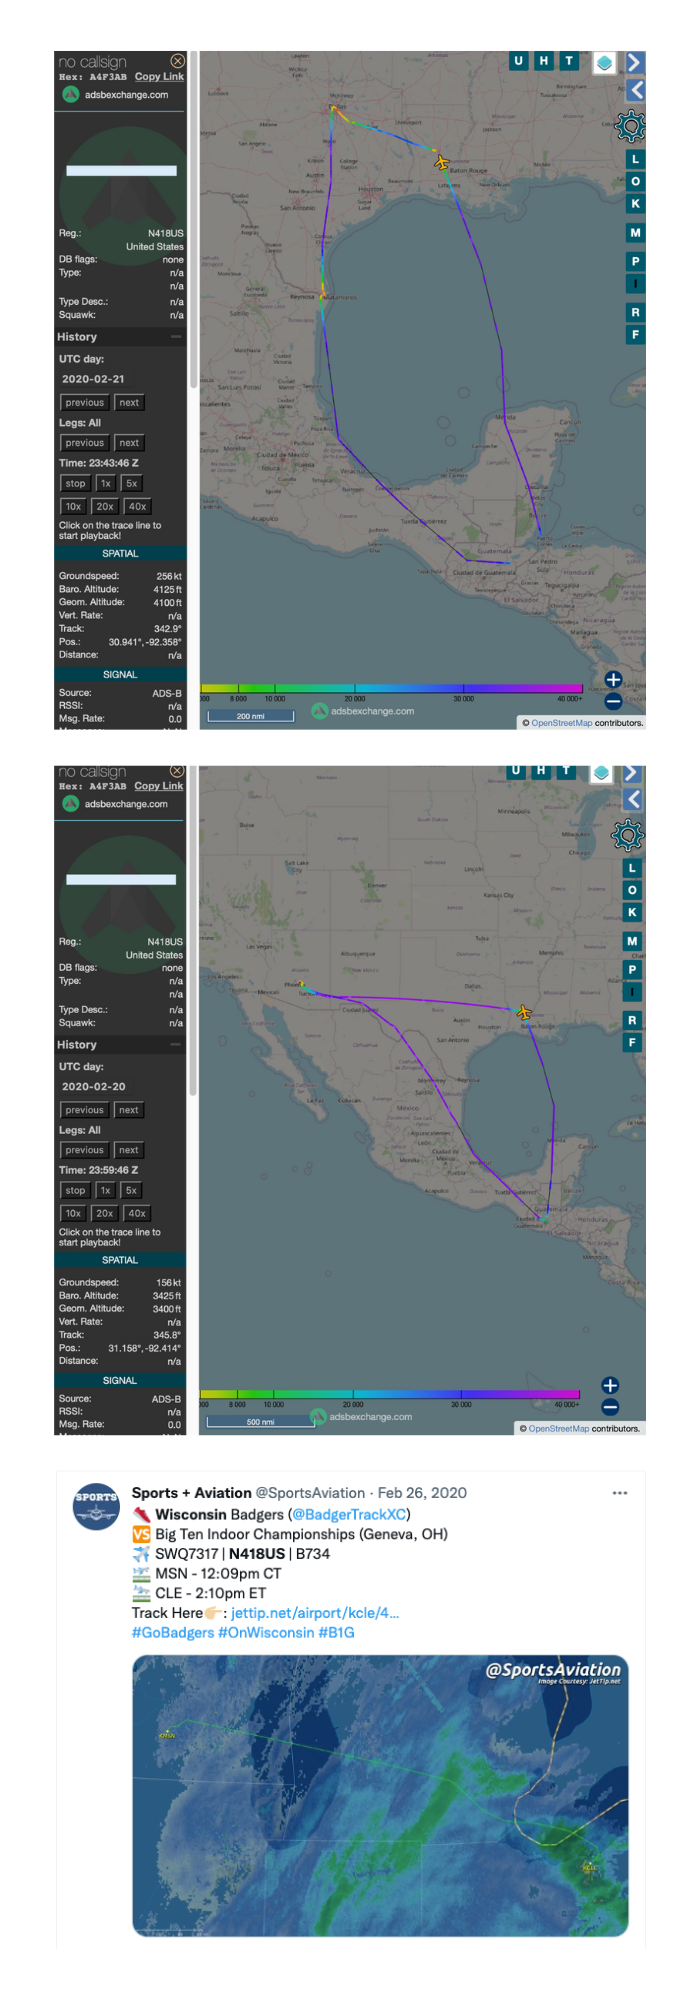Click the #GoBadgers hashtag

[173, 1633]
